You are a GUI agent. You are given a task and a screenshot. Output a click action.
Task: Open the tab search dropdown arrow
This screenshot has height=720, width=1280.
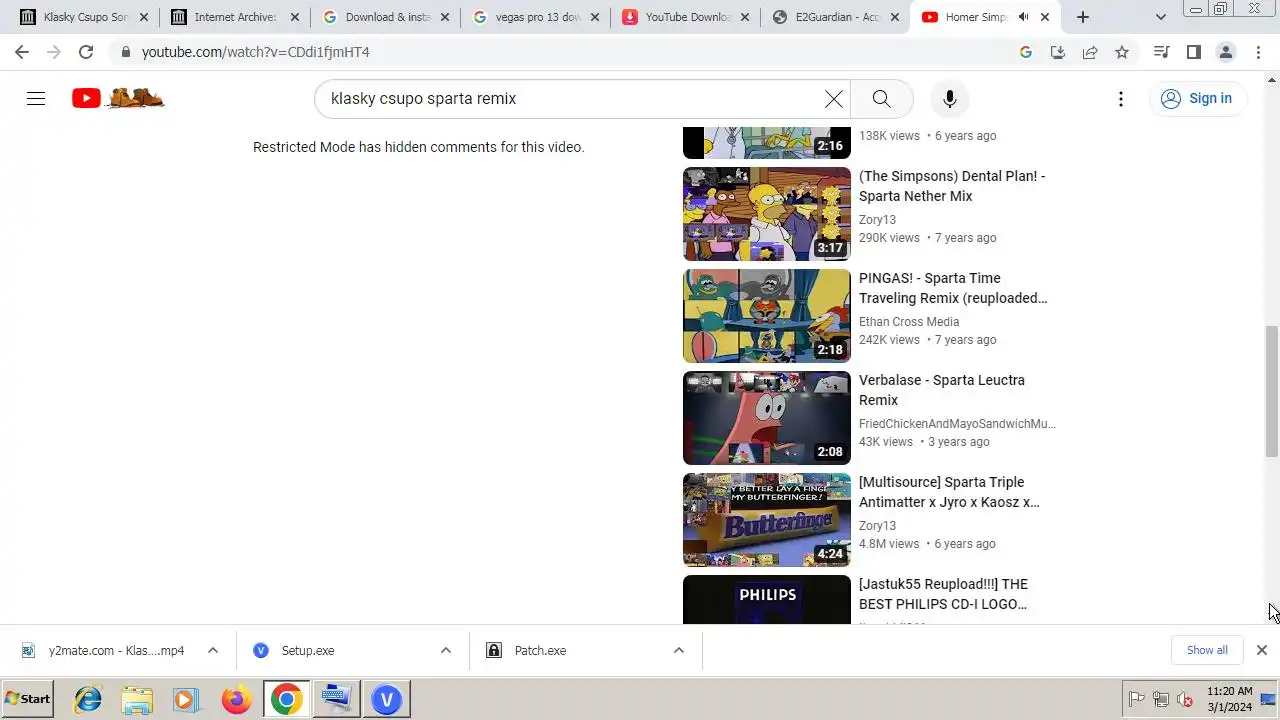[1160, 17]
